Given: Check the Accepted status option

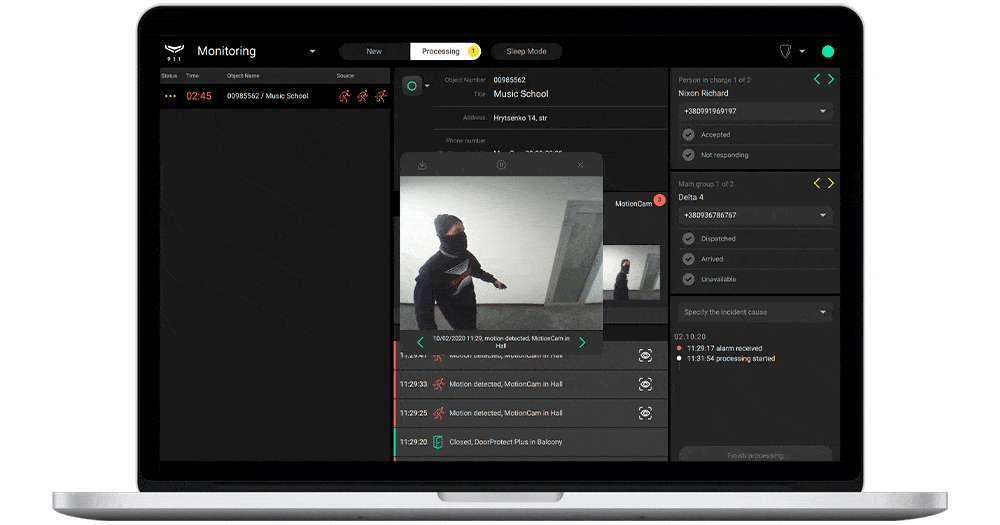Looking at the screenshot, I should pos(689,135).
